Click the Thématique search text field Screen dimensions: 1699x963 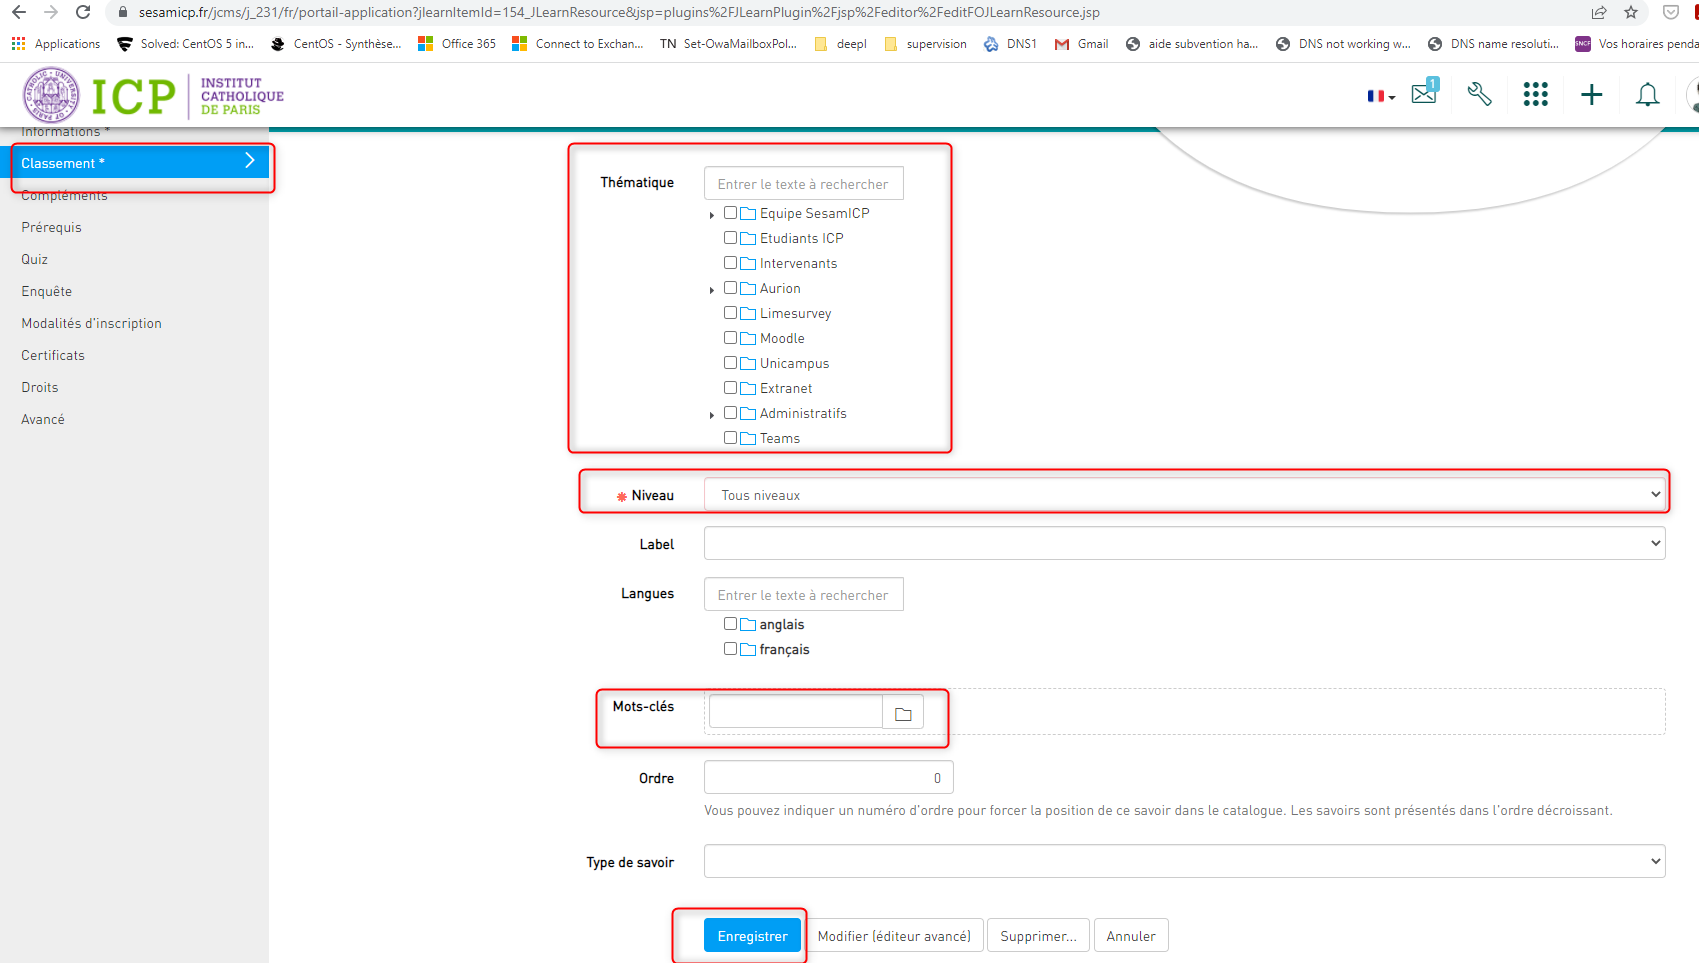click(803, 184)
